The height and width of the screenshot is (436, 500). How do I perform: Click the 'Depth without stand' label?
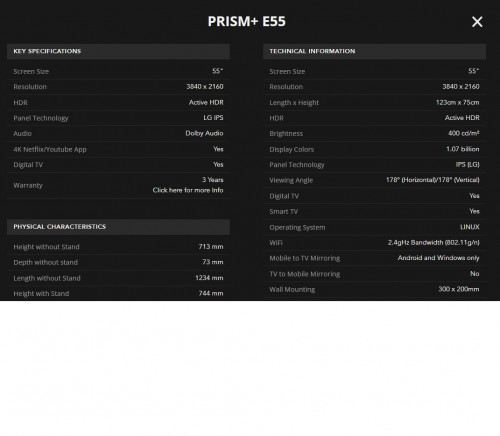click(x=46, y=262)
